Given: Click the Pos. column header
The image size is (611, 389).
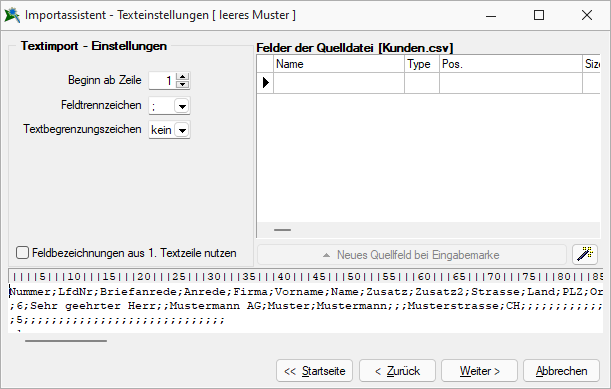Looking at the screenshot, I should click(x=511, y=64).
